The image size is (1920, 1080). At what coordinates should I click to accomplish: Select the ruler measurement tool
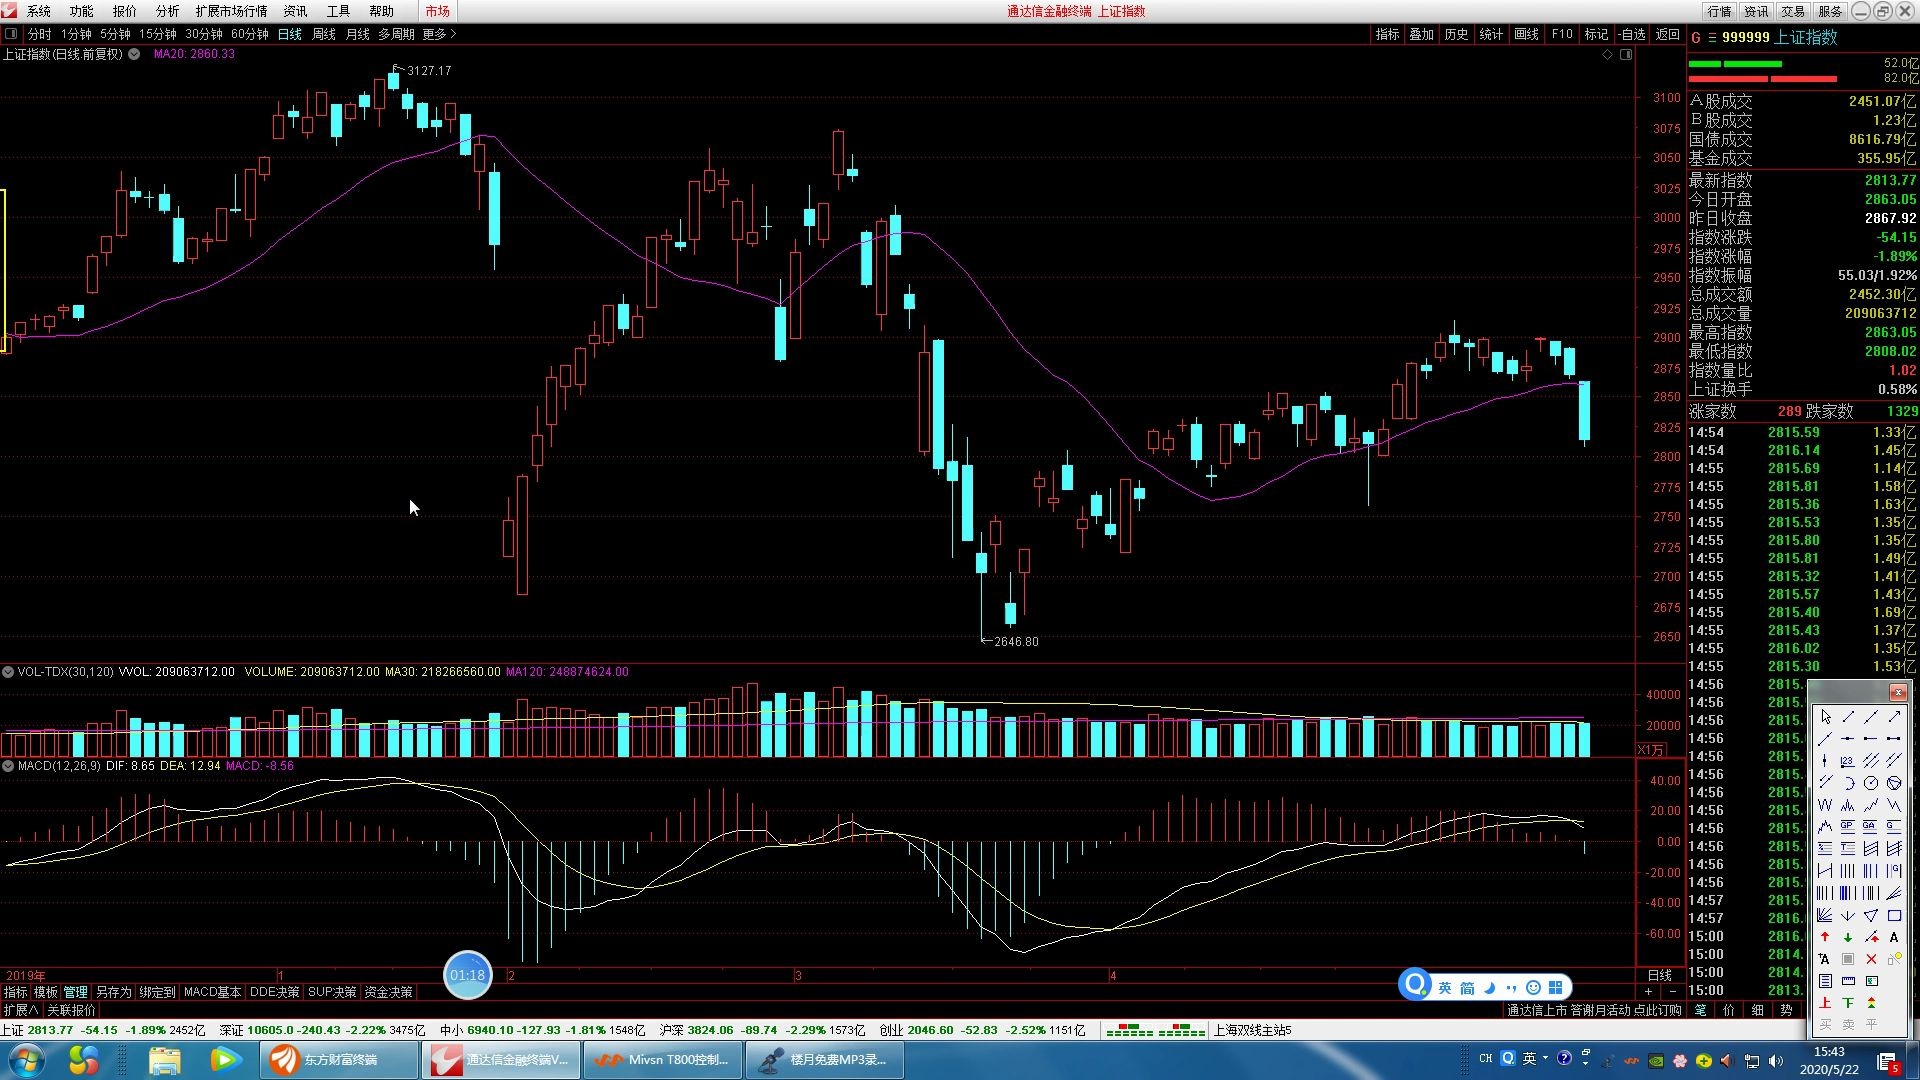click(1848, 981)
